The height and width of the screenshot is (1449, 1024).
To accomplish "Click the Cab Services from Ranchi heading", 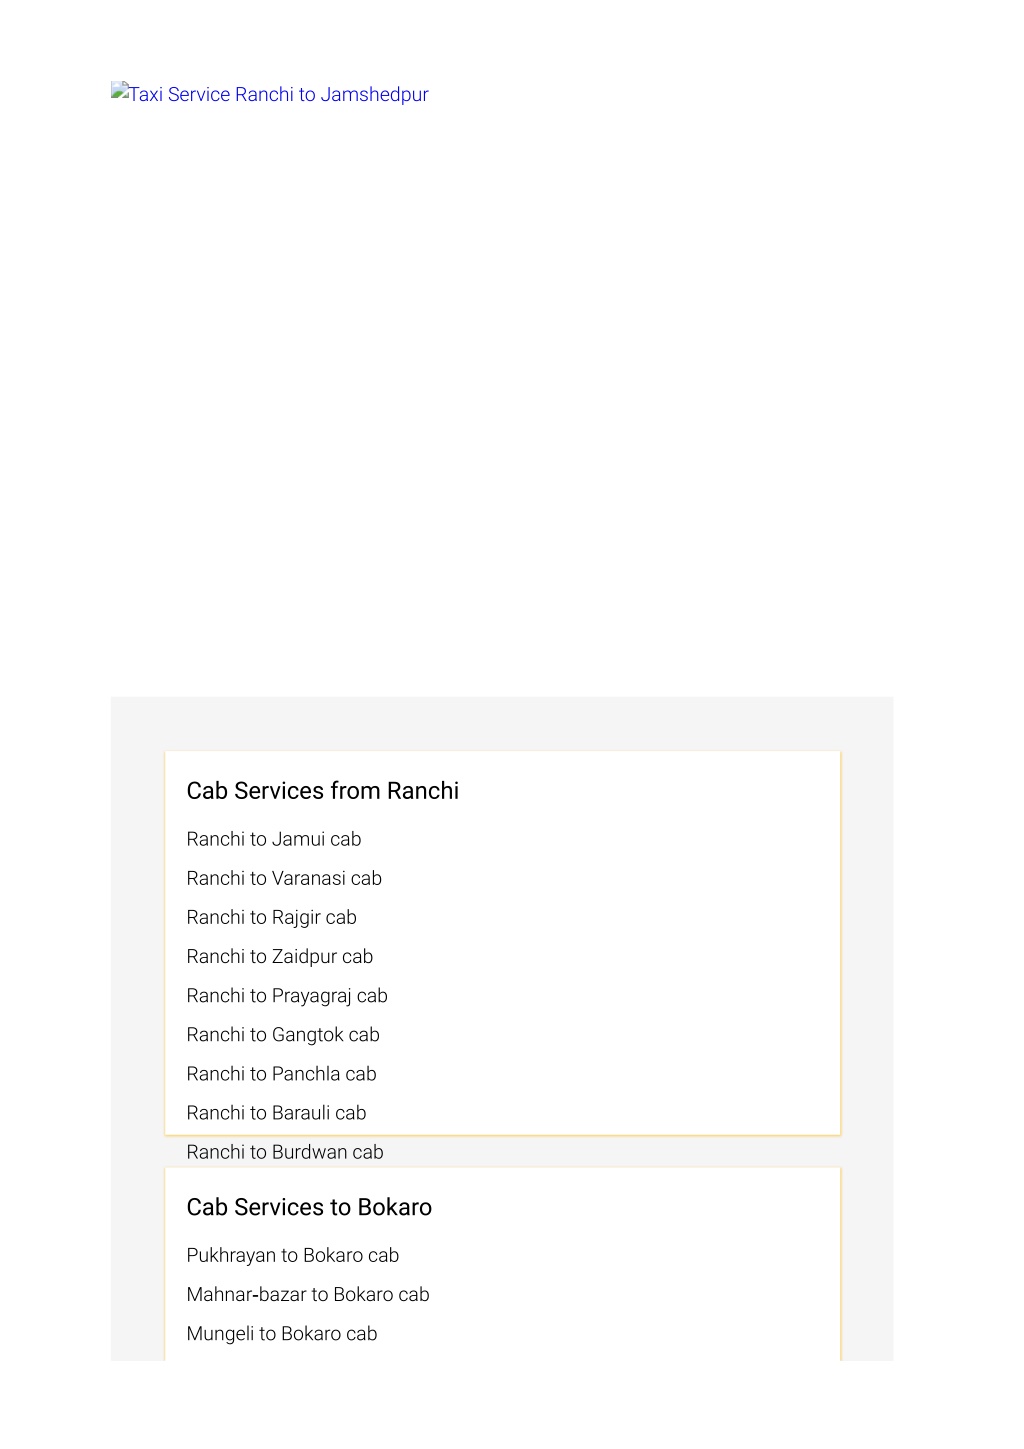I will pos(323,790).
